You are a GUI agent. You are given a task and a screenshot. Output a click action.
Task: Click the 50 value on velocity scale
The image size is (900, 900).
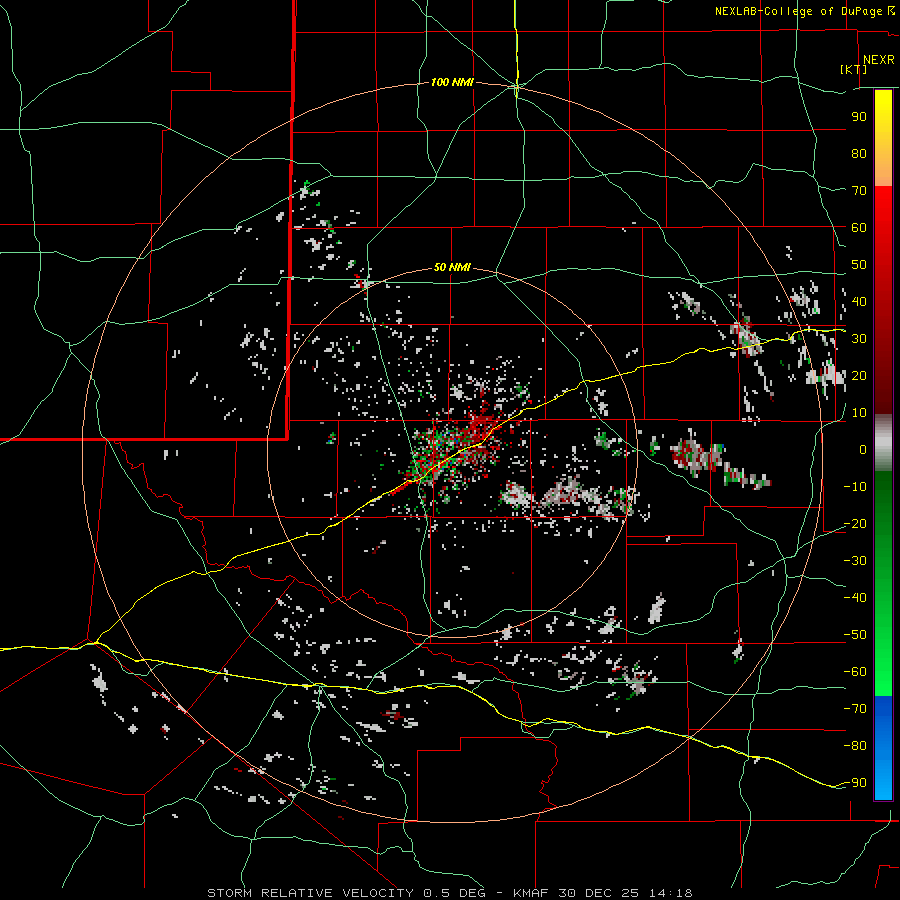coord(859,265)
